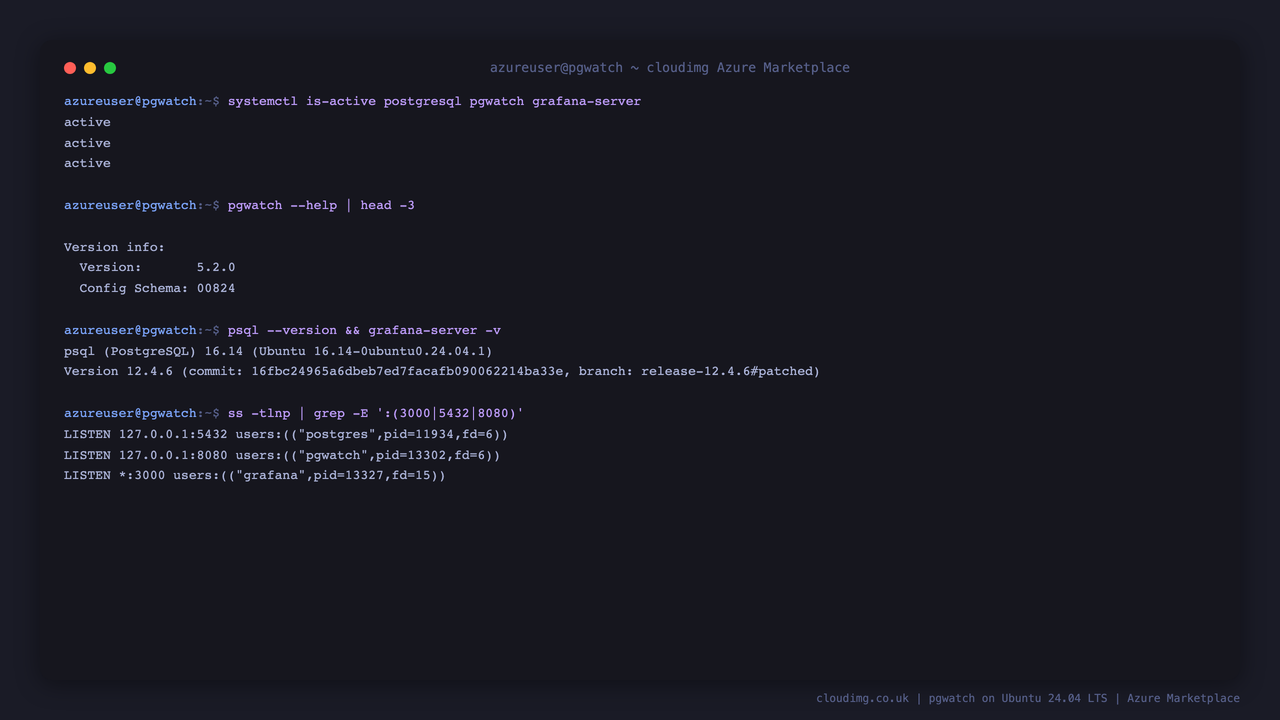Click the 'Version info:' line
1280x720 pixels.
point(114,247)
